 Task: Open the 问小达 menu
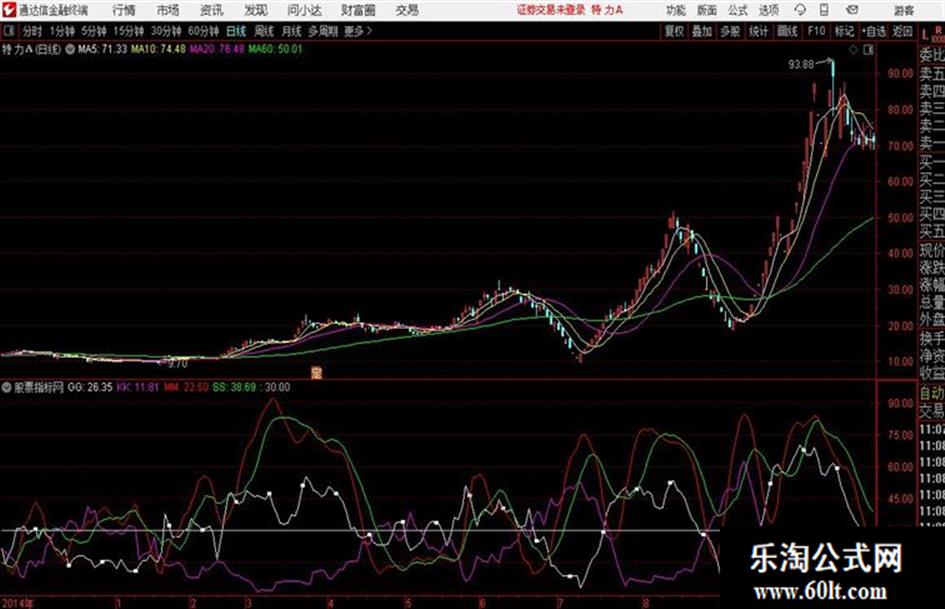(304, 10)
